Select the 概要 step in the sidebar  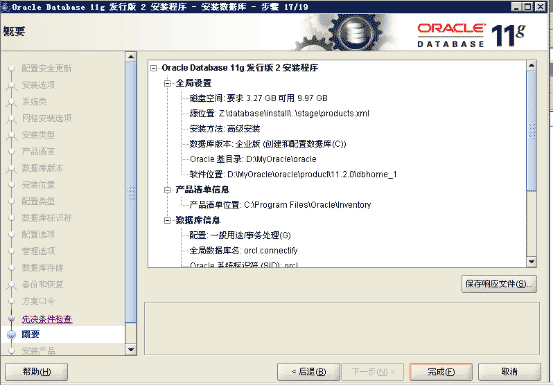tap(31, 334)
